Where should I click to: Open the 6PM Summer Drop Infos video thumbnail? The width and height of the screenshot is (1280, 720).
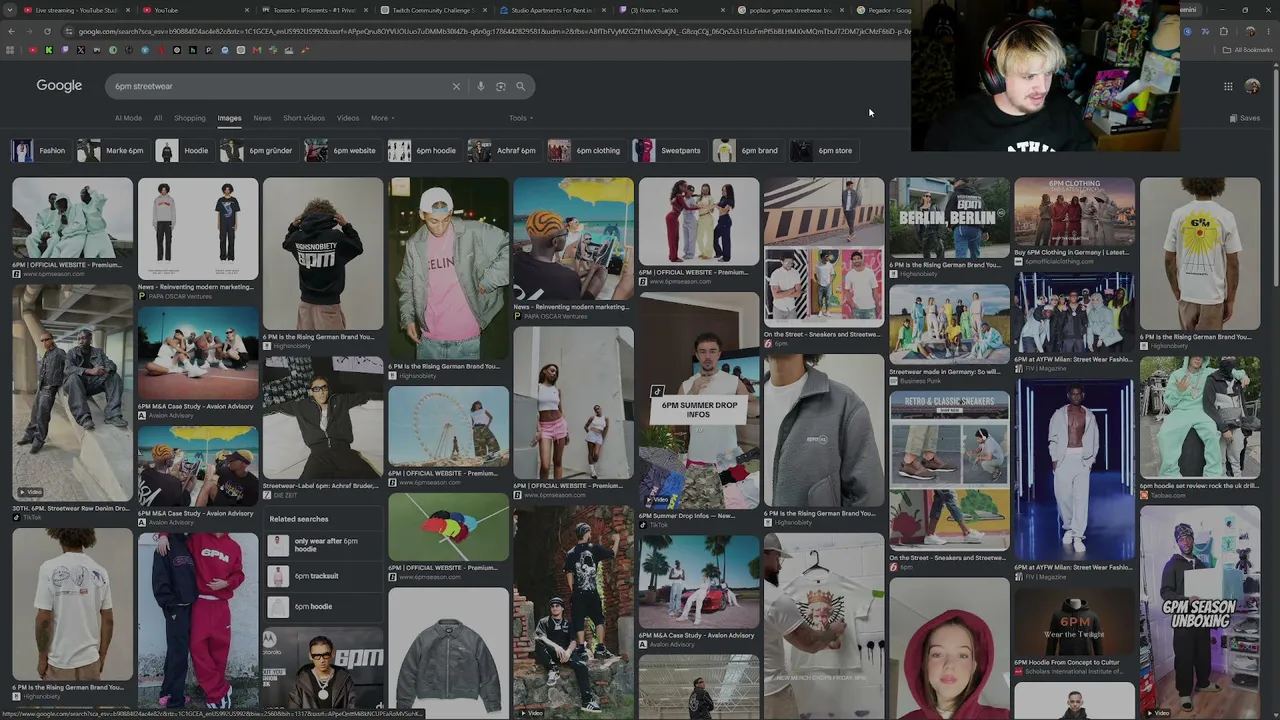point(699,402)
